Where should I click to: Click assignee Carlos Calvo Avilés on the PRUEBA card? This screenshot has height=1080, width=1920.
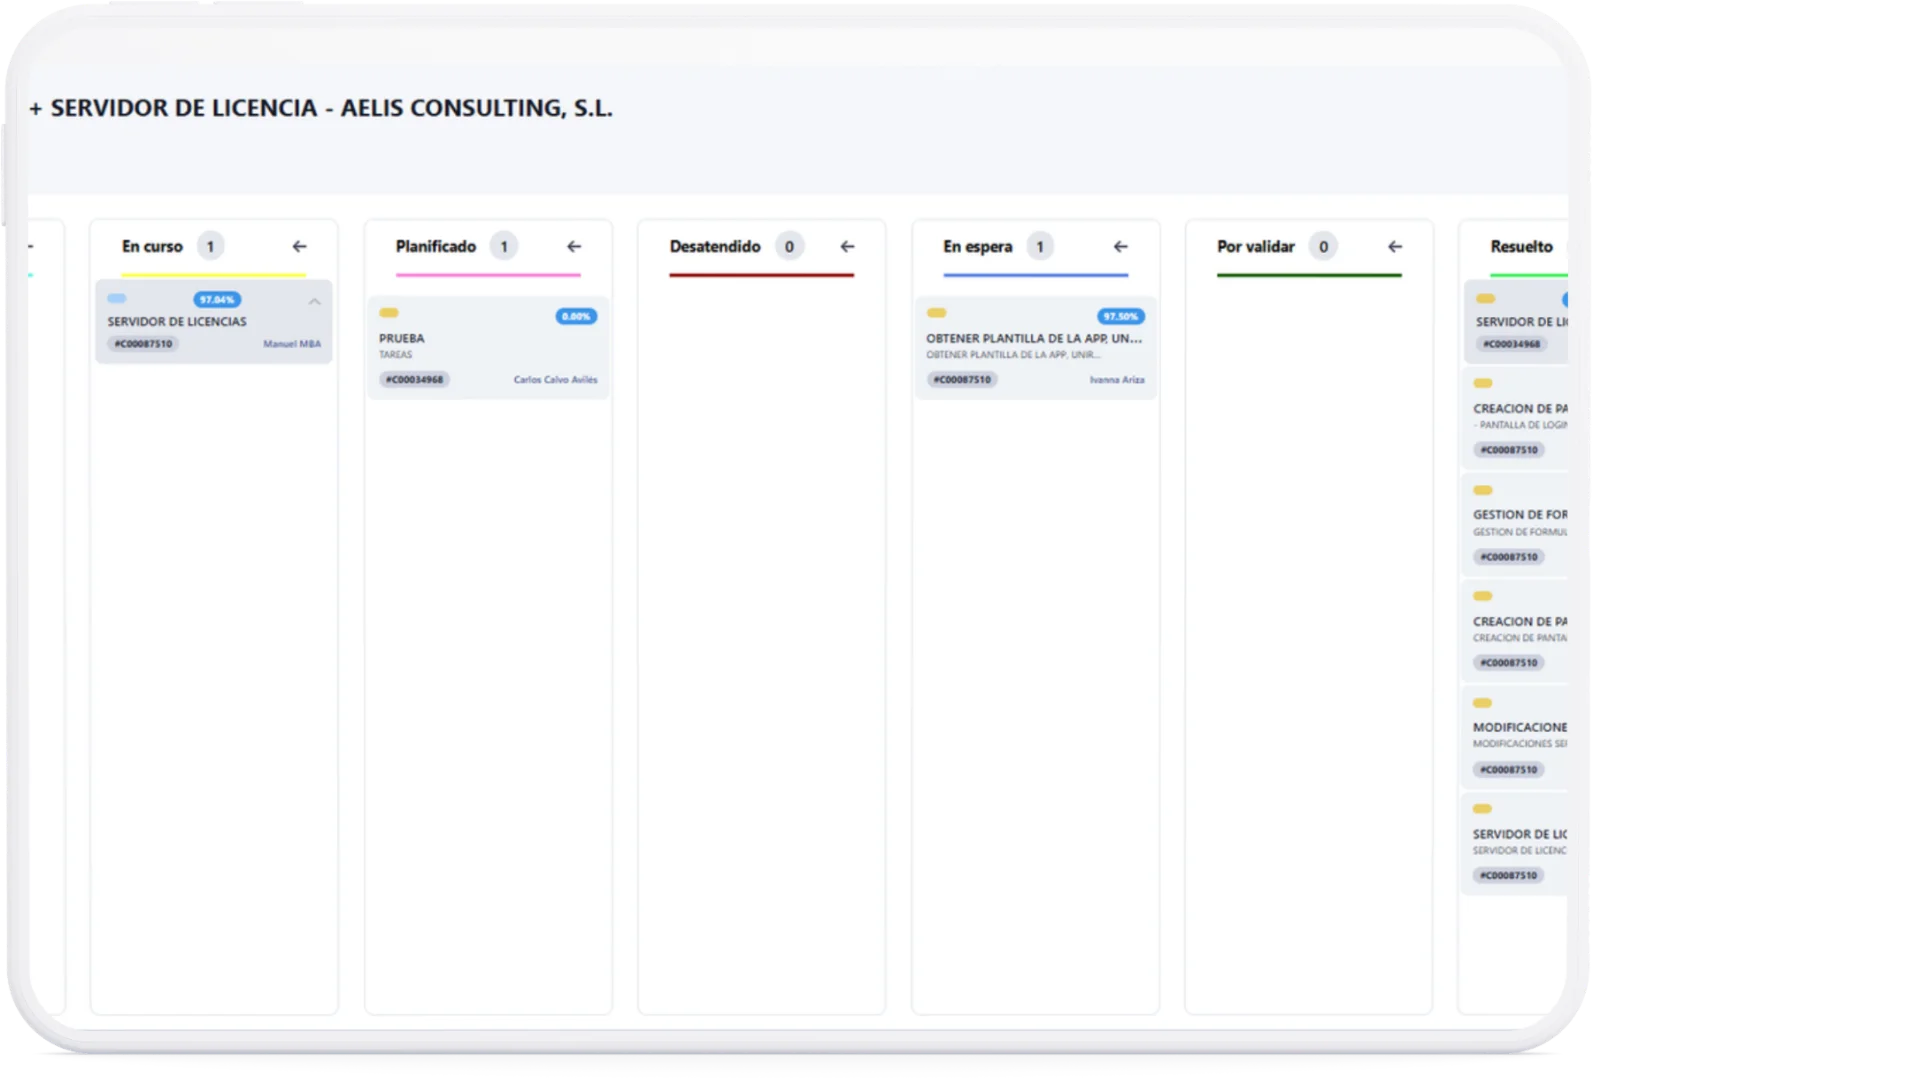(x=556, y=379)
